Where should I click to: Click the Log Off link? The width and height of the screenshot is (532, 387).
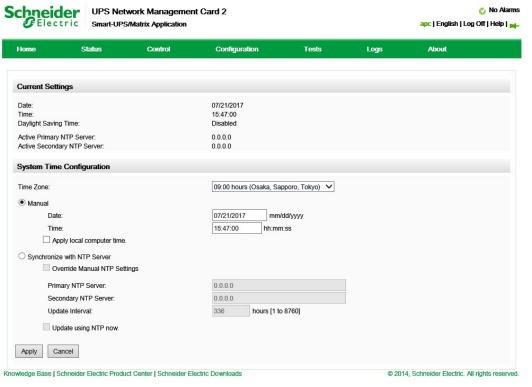coord(474,24)
